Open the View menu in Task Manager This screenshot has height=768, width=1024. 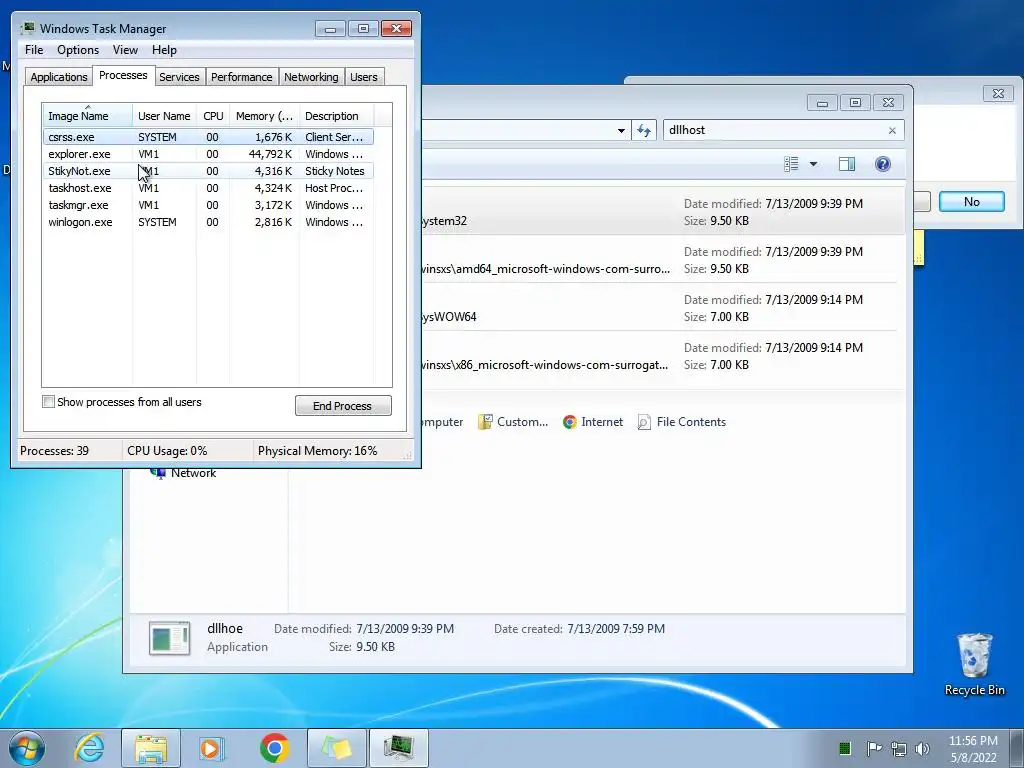(x=125, y=50)
